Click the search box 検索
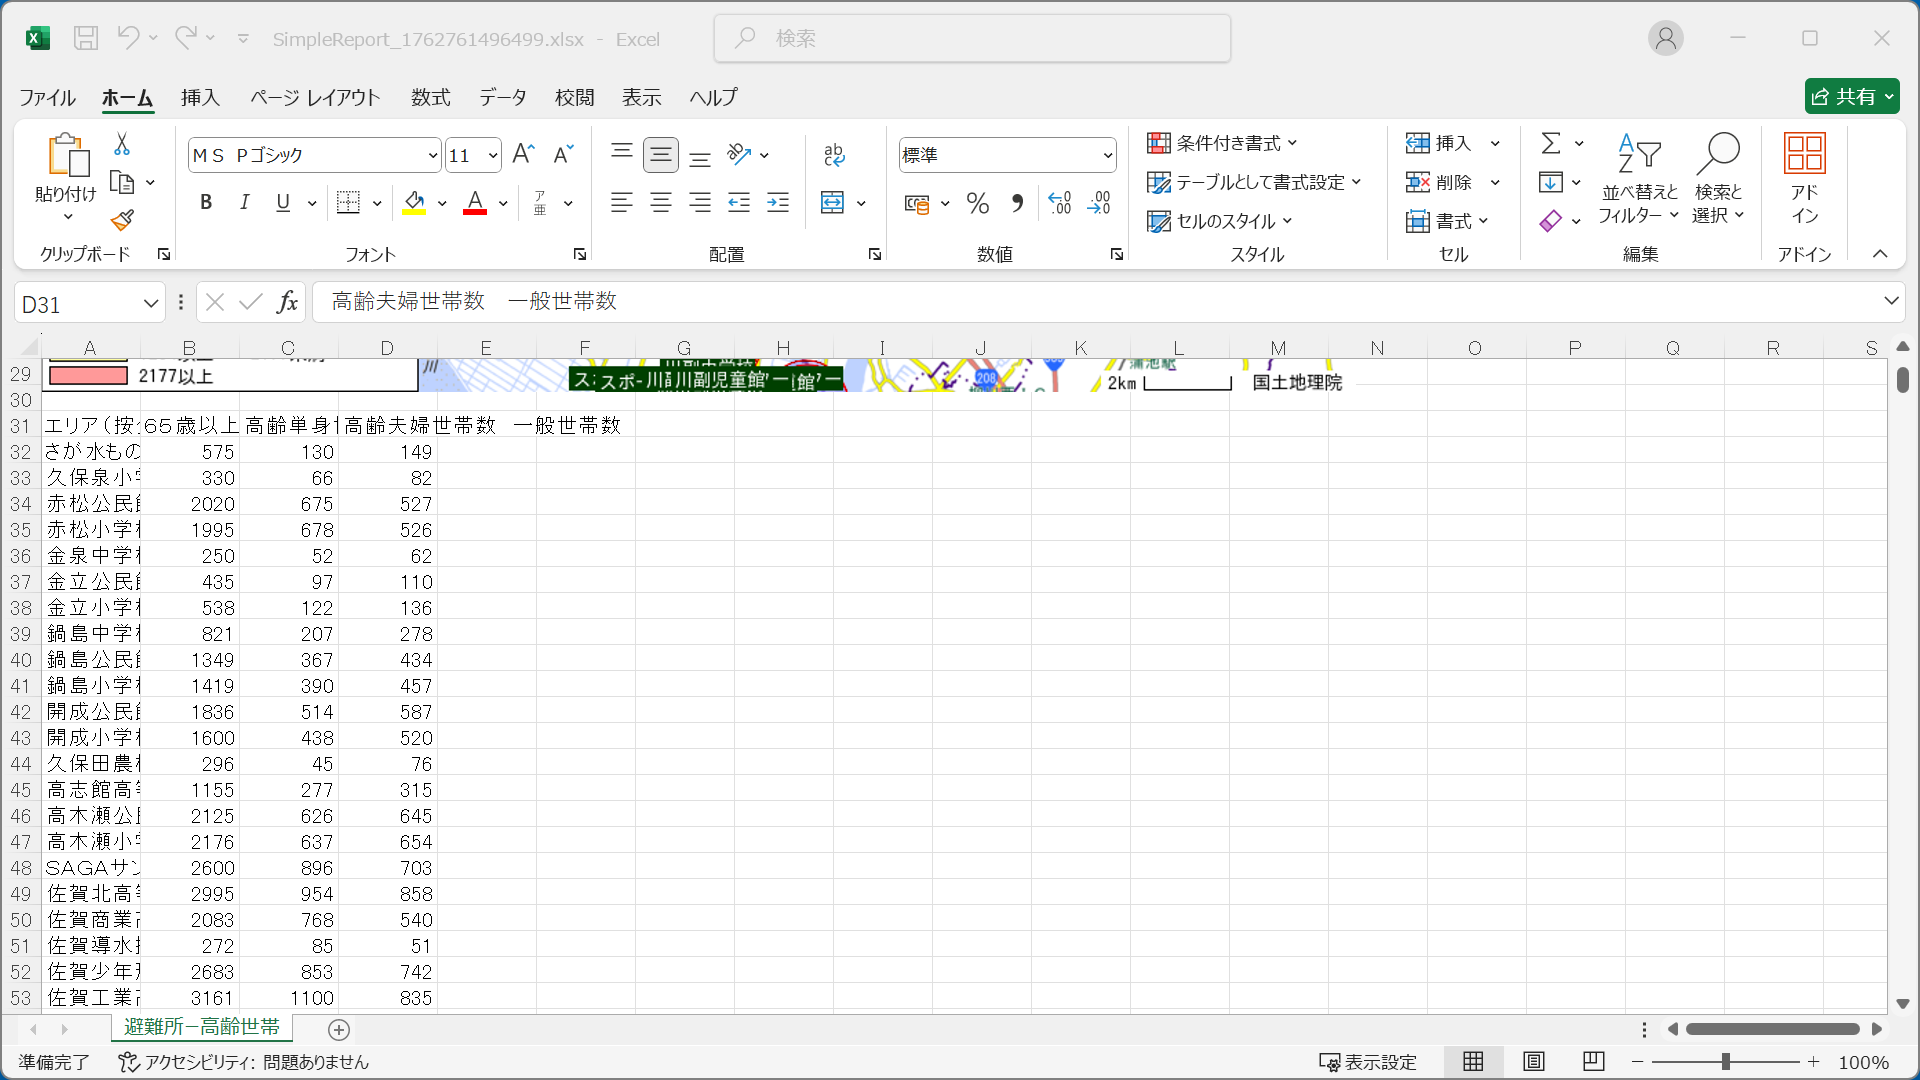Image resolution: width=1920 pixels, height=1080 pixels. [x=972, y=38]
